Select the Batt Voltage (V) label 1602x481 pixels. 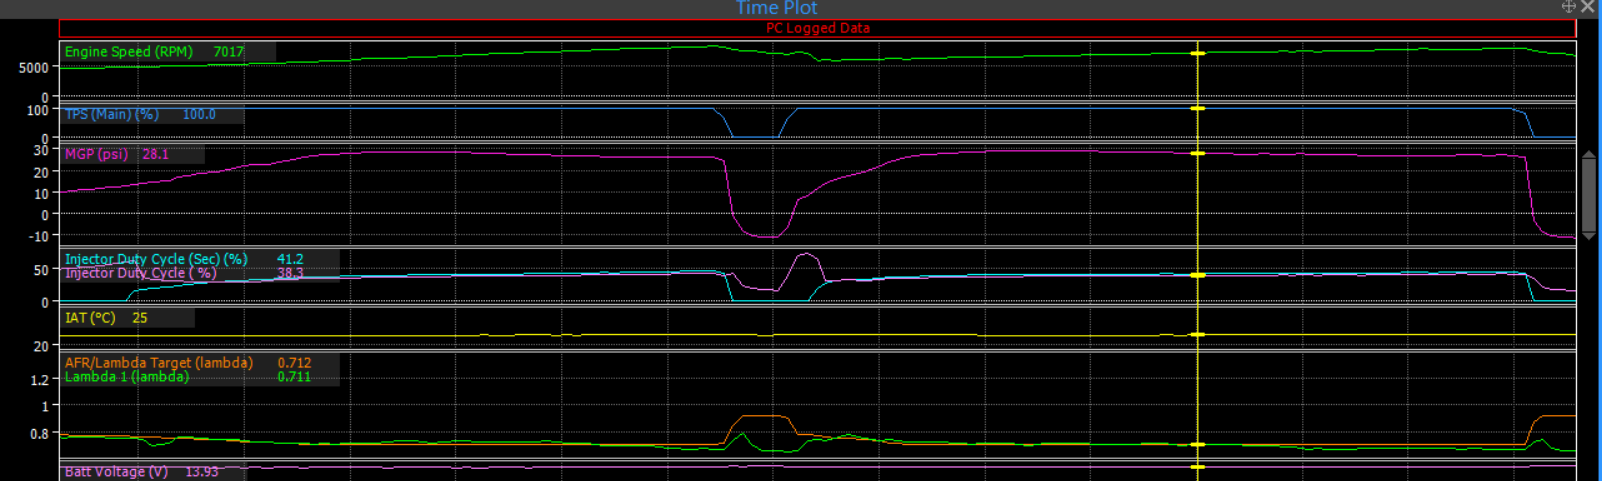(x=116, y=472)
